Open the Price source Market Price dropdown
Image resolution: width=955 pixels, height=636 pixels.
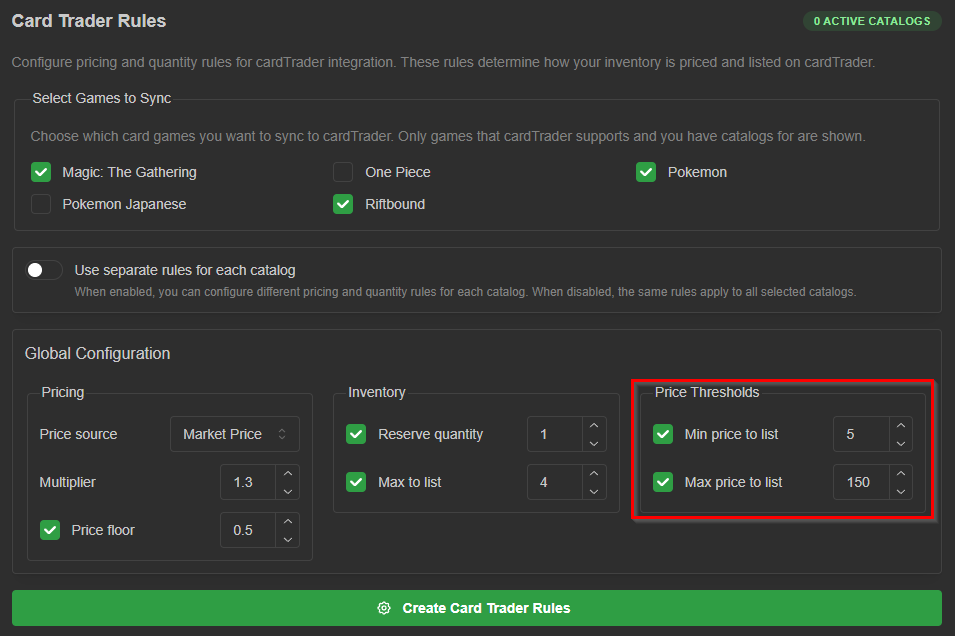(234, 434)
